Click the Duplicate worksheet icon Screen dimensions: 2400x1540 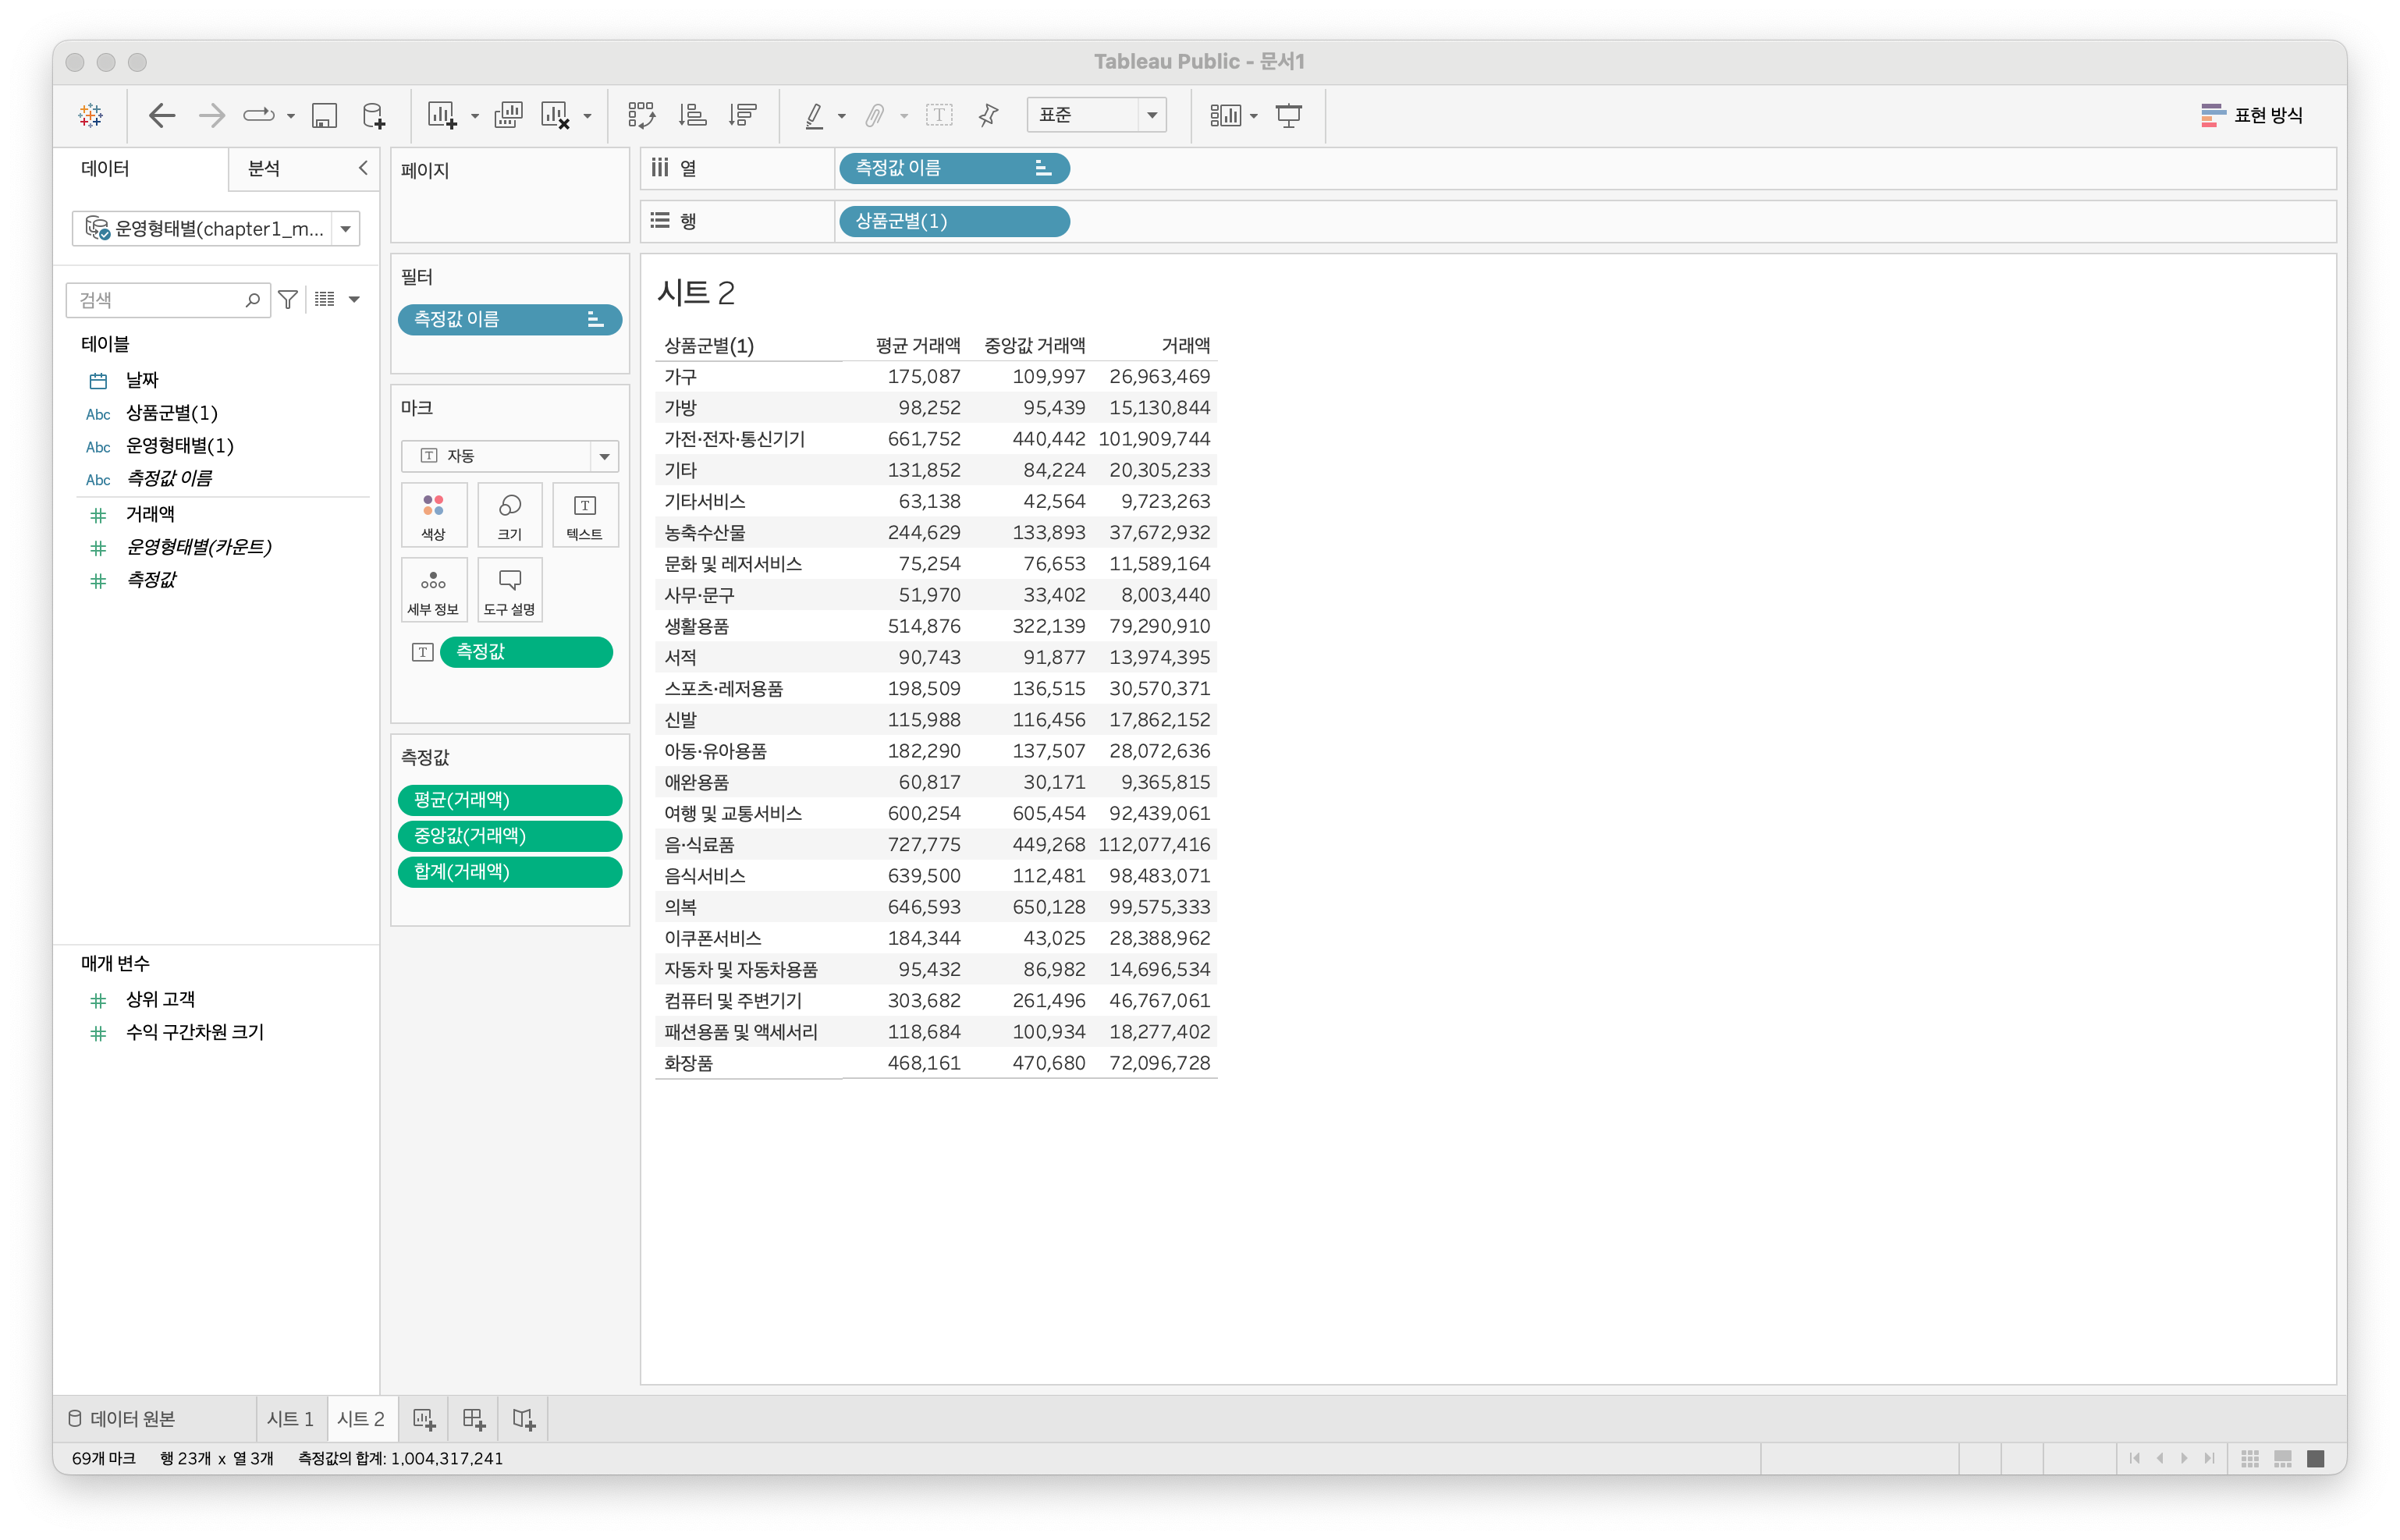coord(508,116)
